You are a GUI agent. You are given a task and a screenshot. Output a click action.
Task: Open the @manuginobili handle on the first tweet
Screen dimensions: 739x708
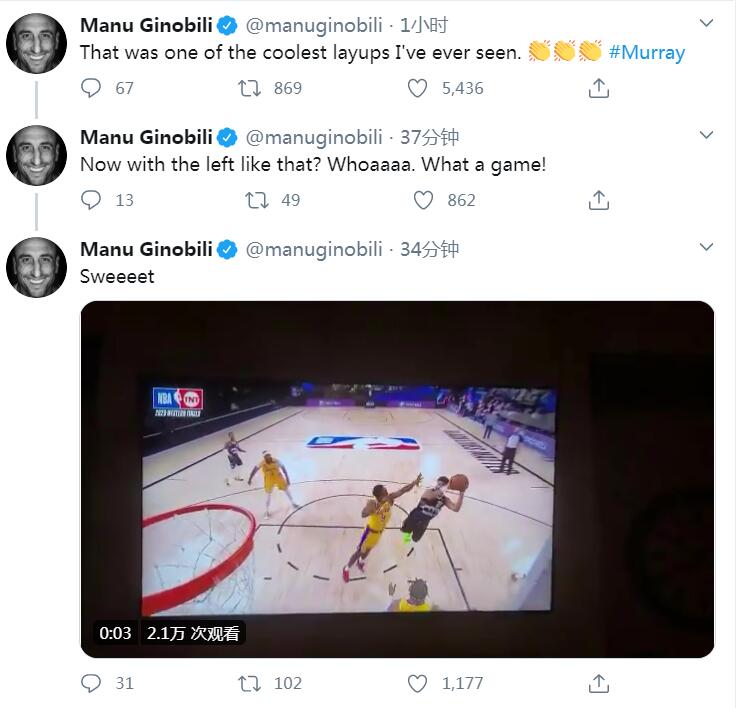[314, 25]
